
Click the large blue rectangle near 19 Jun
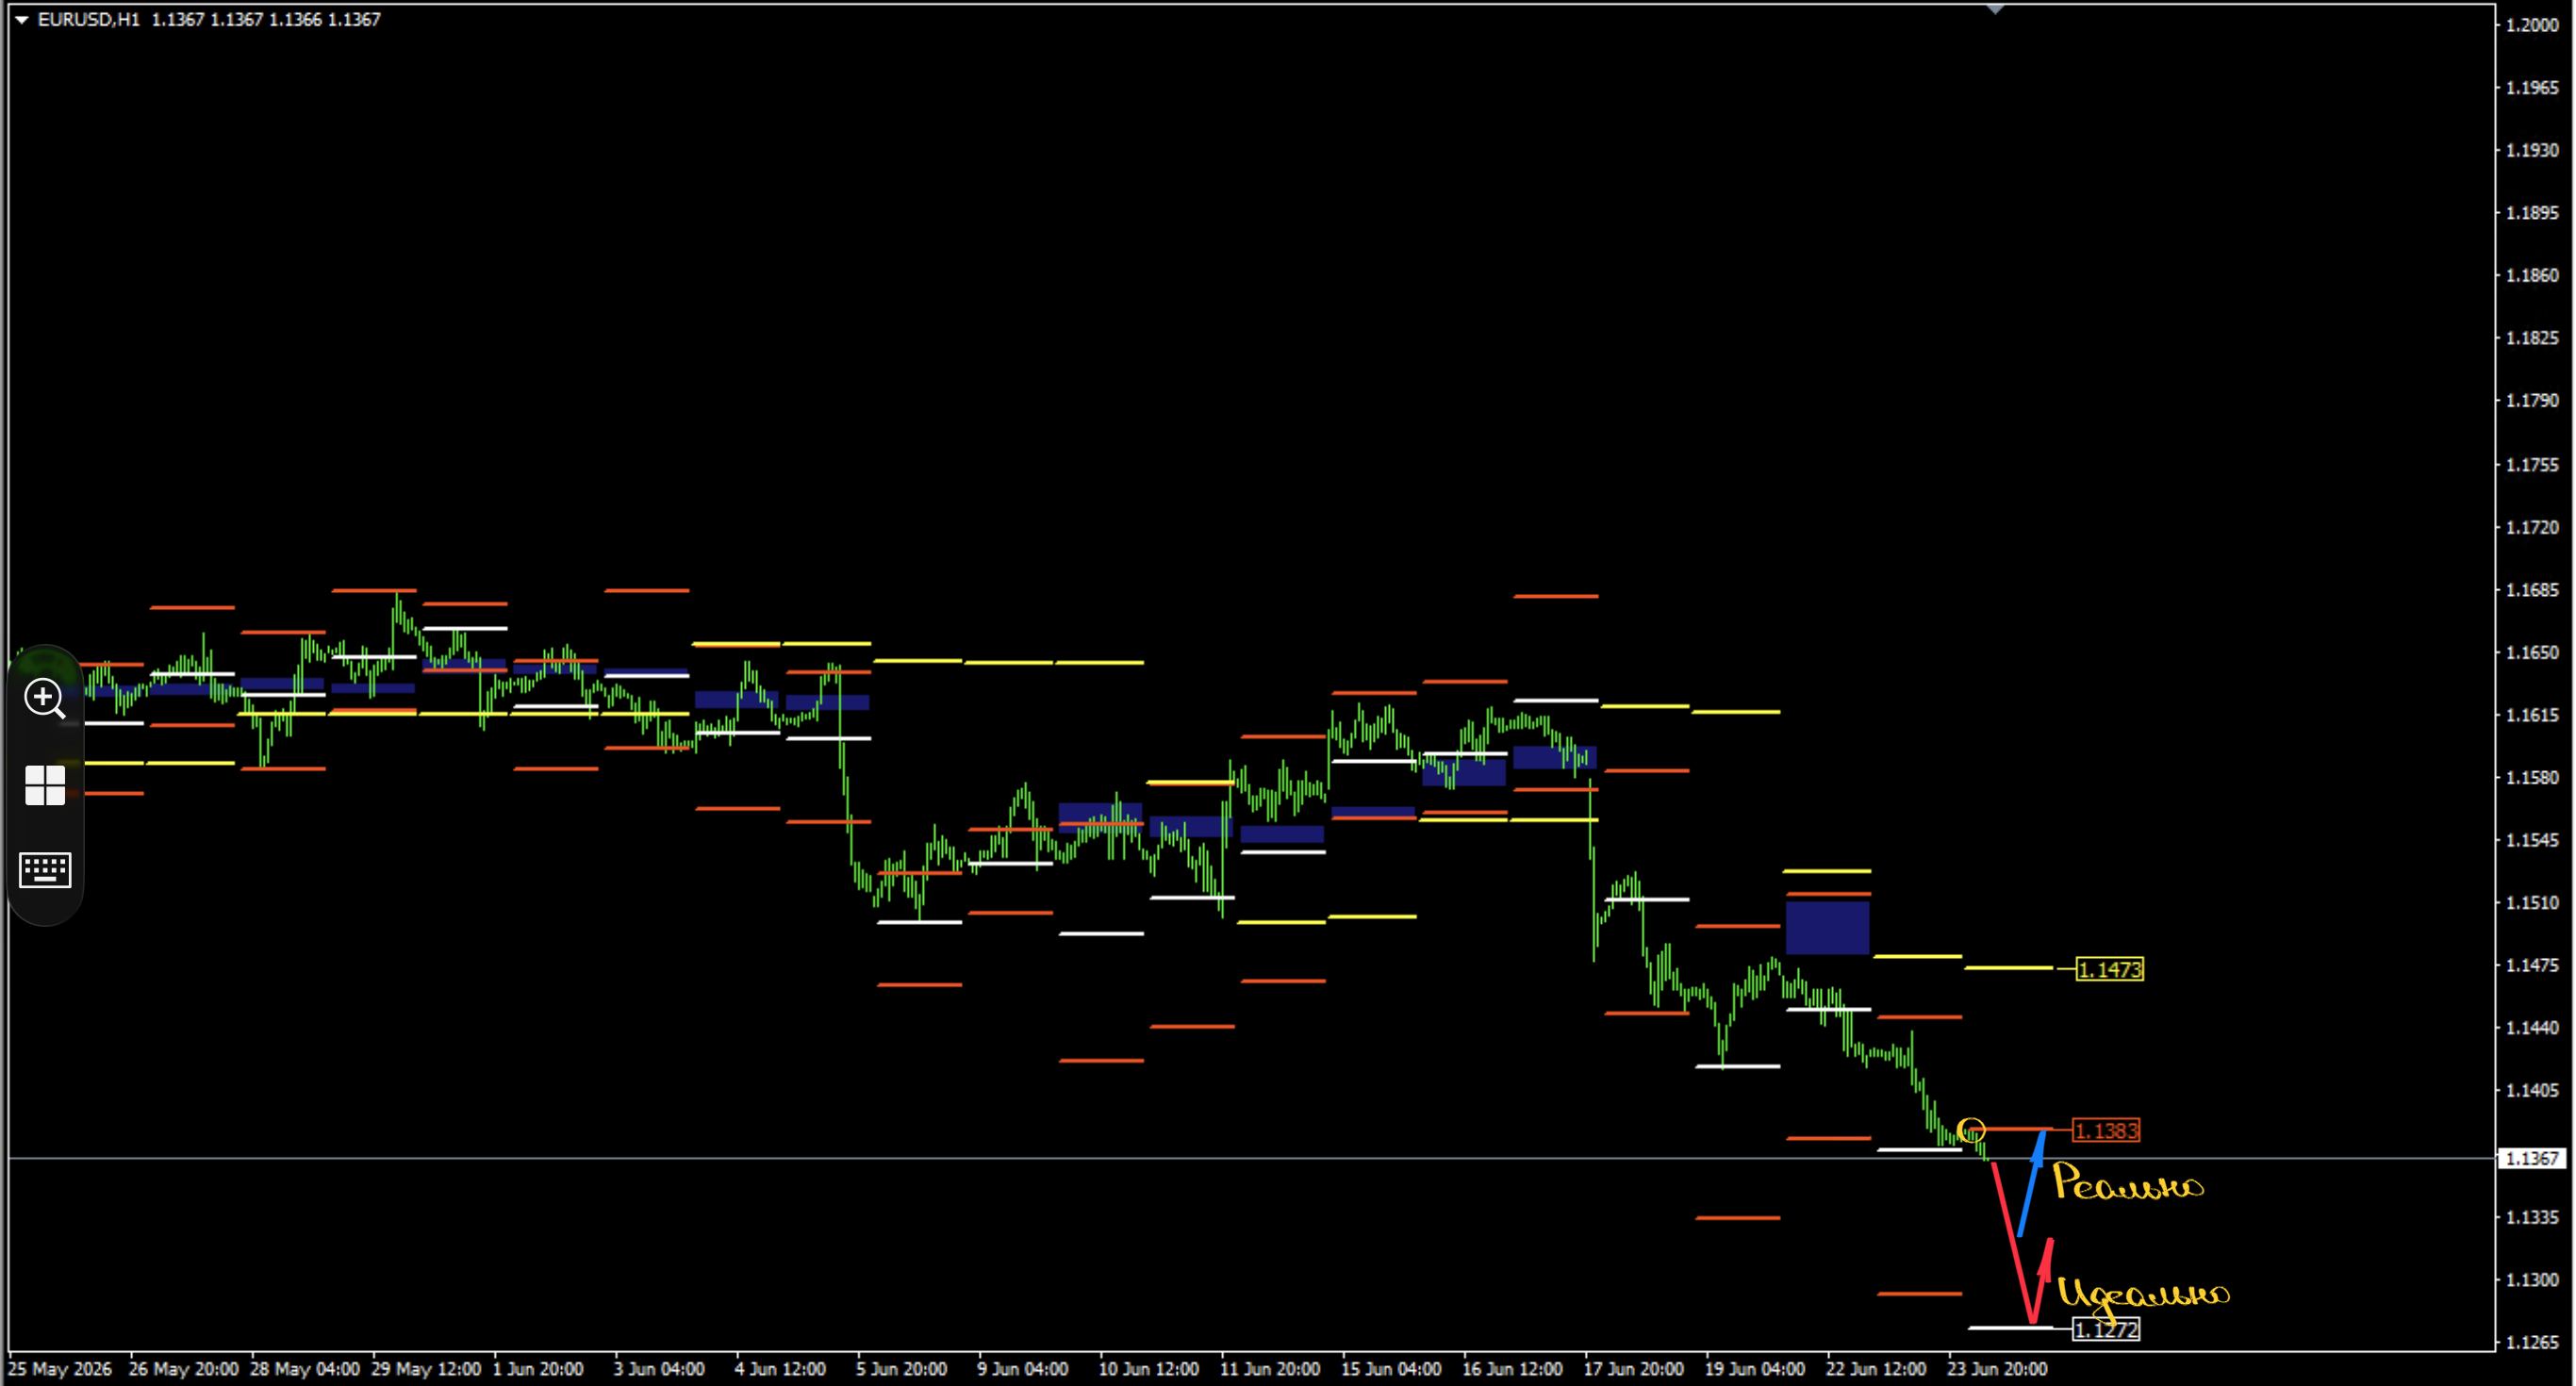click(1828, 928)
